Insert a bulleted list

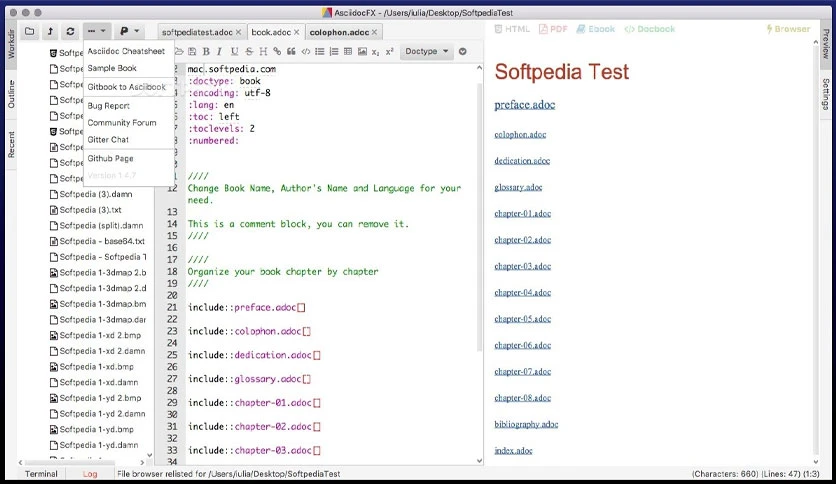pyautogui.click(x=320, y=51)
